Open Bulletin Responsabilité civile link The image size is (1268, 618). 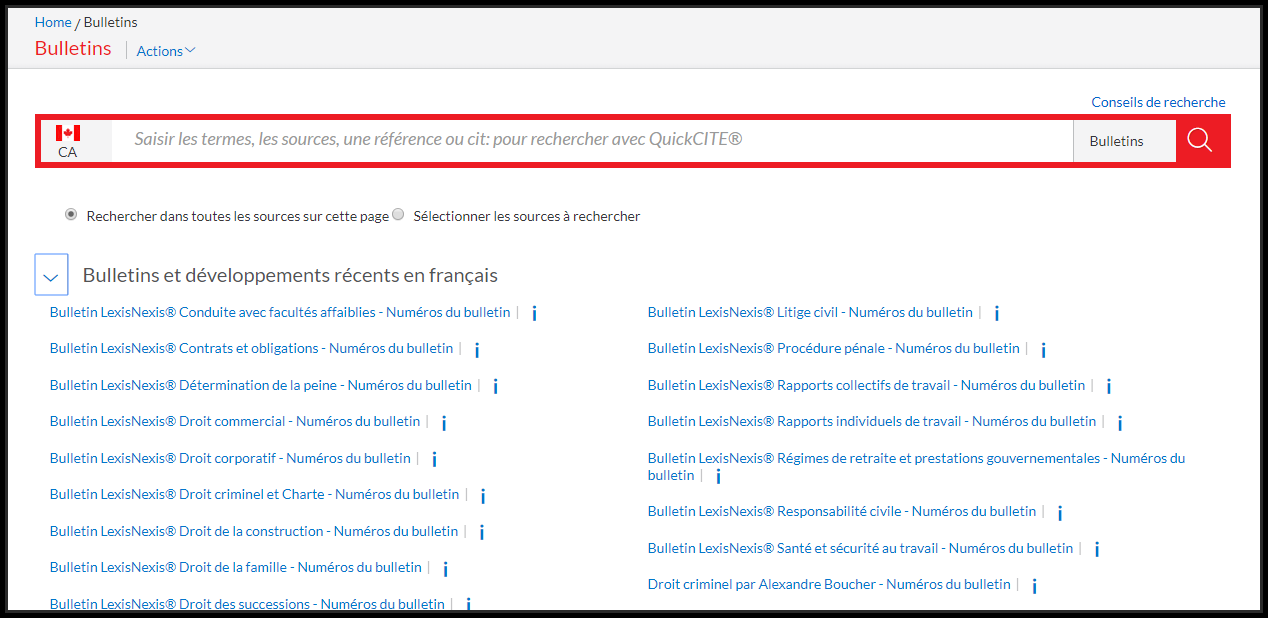(x=842, y=511)
